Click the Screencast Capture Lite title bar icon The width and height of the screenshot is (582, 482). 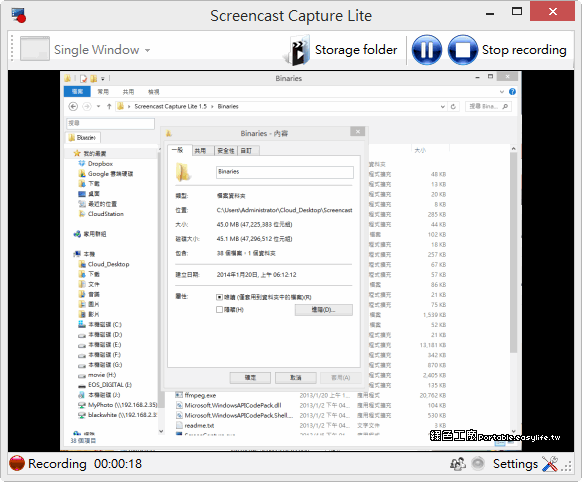click(x=18, y=15)
